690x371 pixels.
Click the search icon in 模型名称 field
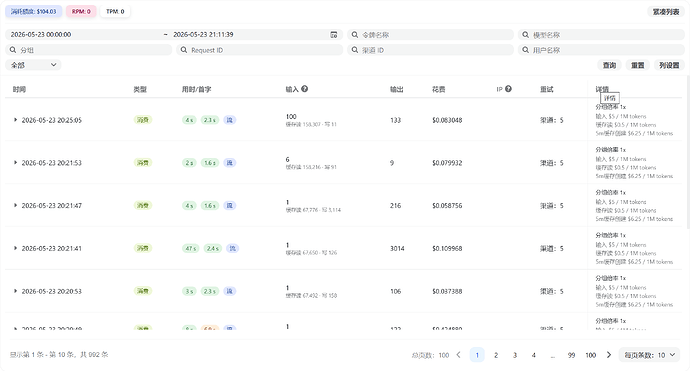click(x=525, y=35)
